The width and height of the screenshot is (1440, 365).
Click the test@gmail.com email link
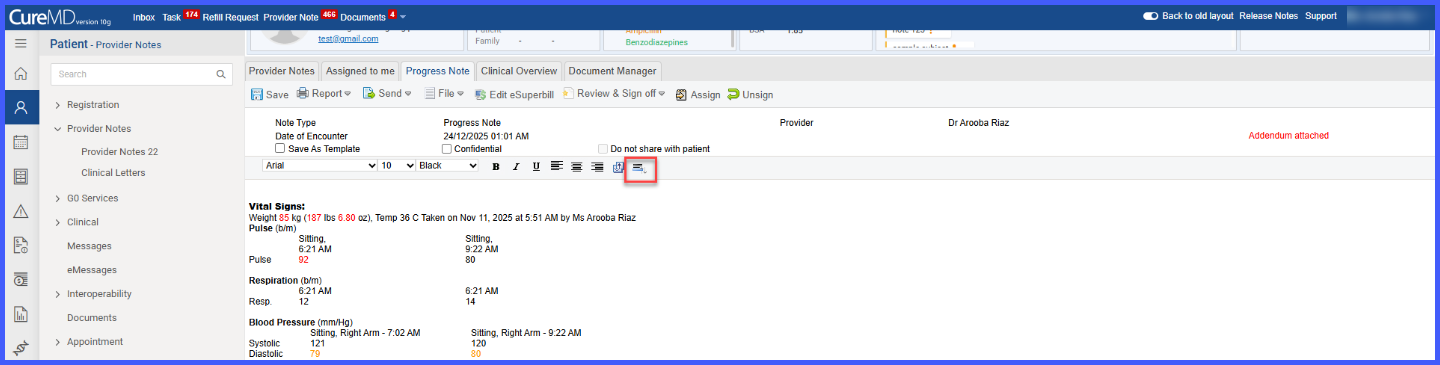348,39
